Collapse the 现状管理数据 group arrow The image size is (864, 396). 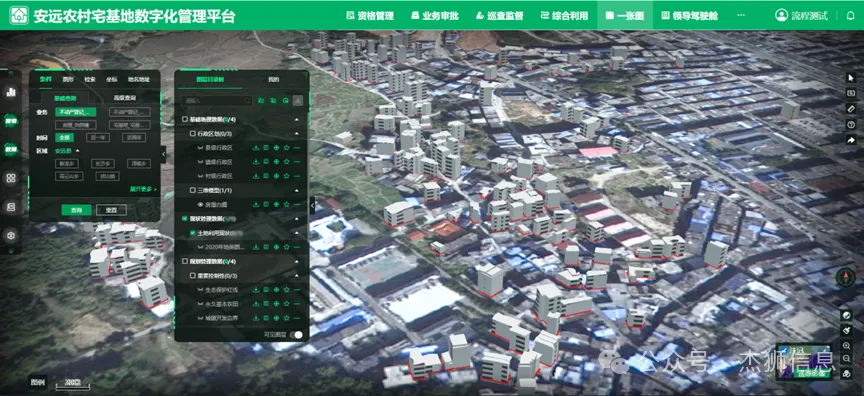(x=296, y=219)
